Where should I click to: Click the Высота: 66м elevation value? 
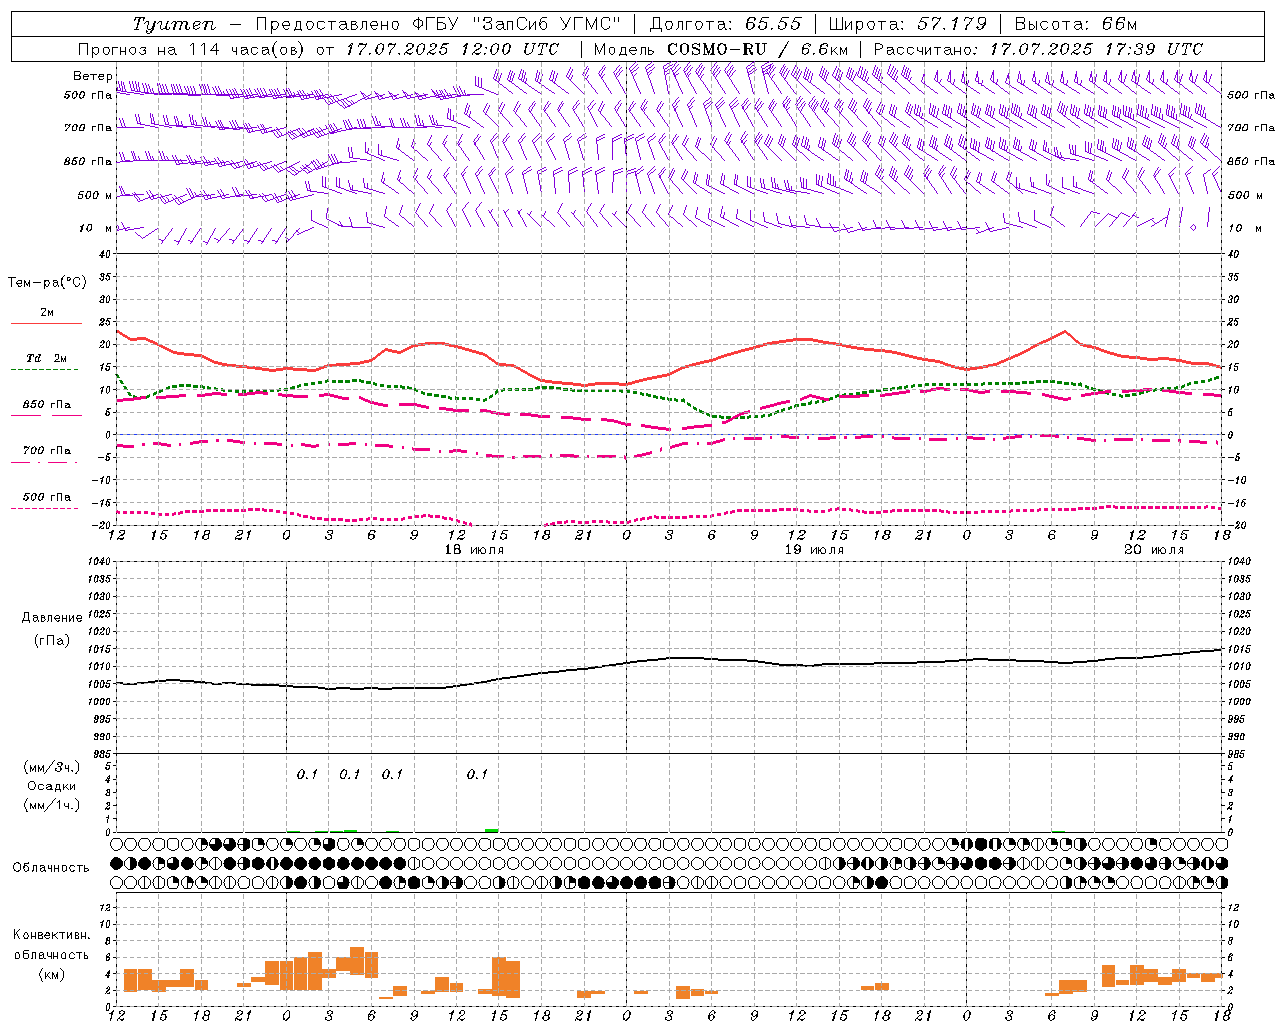(1076, 24)
